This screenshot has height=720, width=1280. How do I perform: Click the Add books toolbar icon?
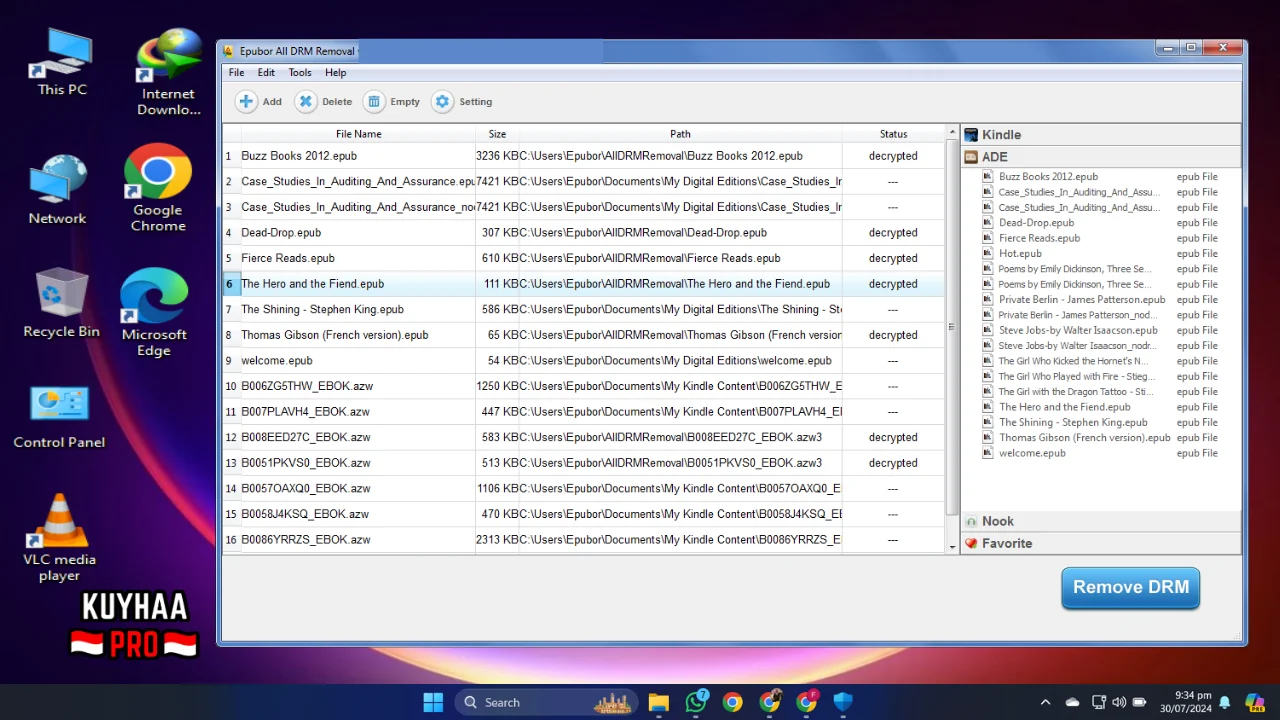(246, 101)
